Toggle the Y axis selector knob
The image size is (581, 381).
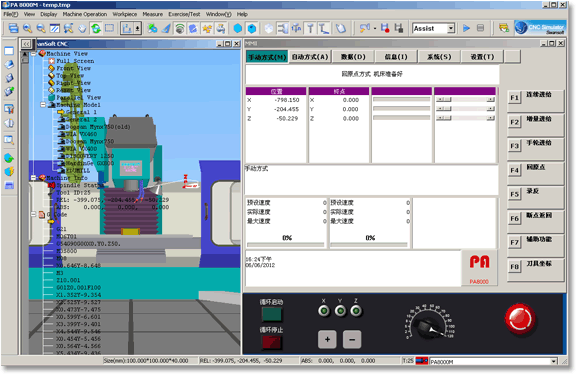click(x=340, y=311)
